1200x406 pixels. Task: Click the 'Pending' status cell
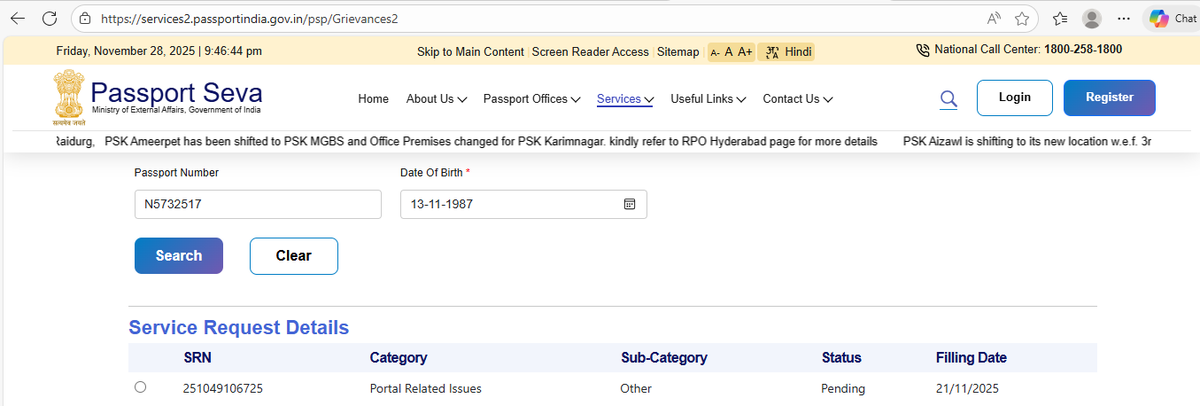[x=843, y=388]
